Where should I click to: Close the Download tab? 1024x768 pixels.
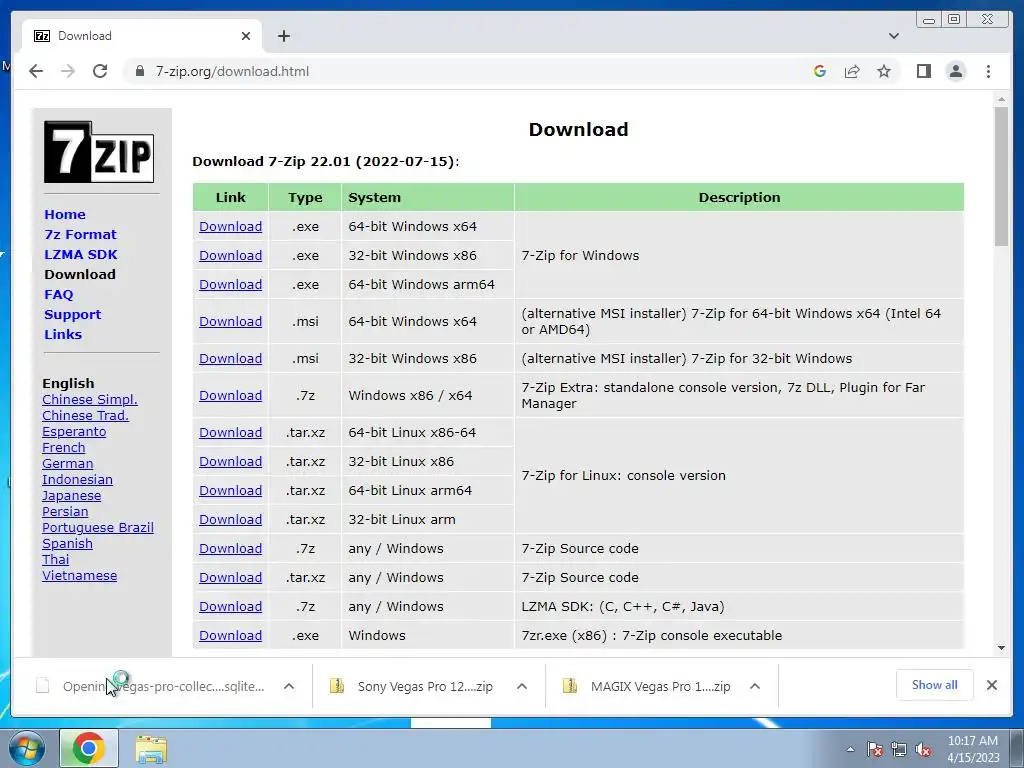(246, 36)
